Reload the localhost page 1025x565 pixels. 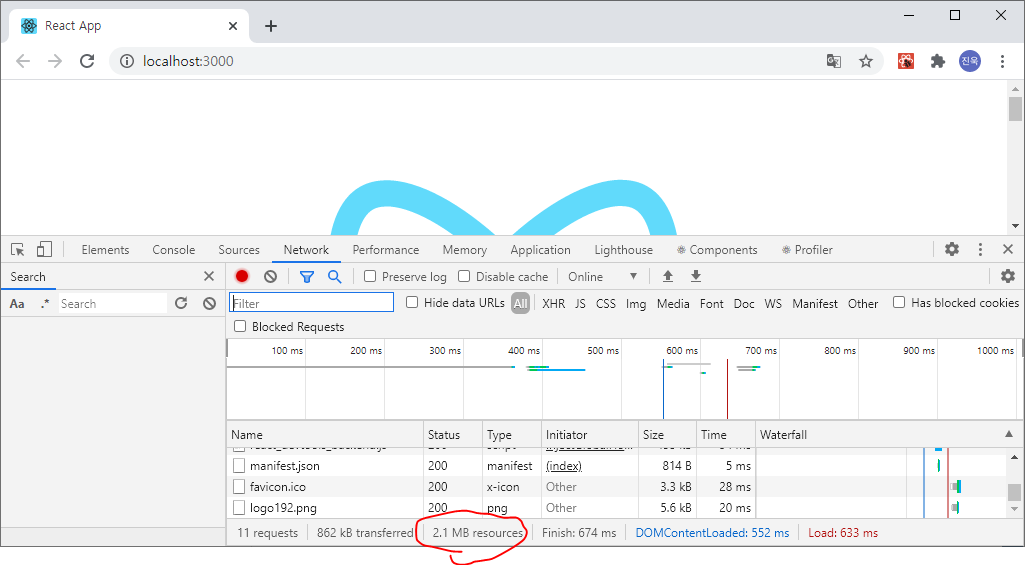87,61
